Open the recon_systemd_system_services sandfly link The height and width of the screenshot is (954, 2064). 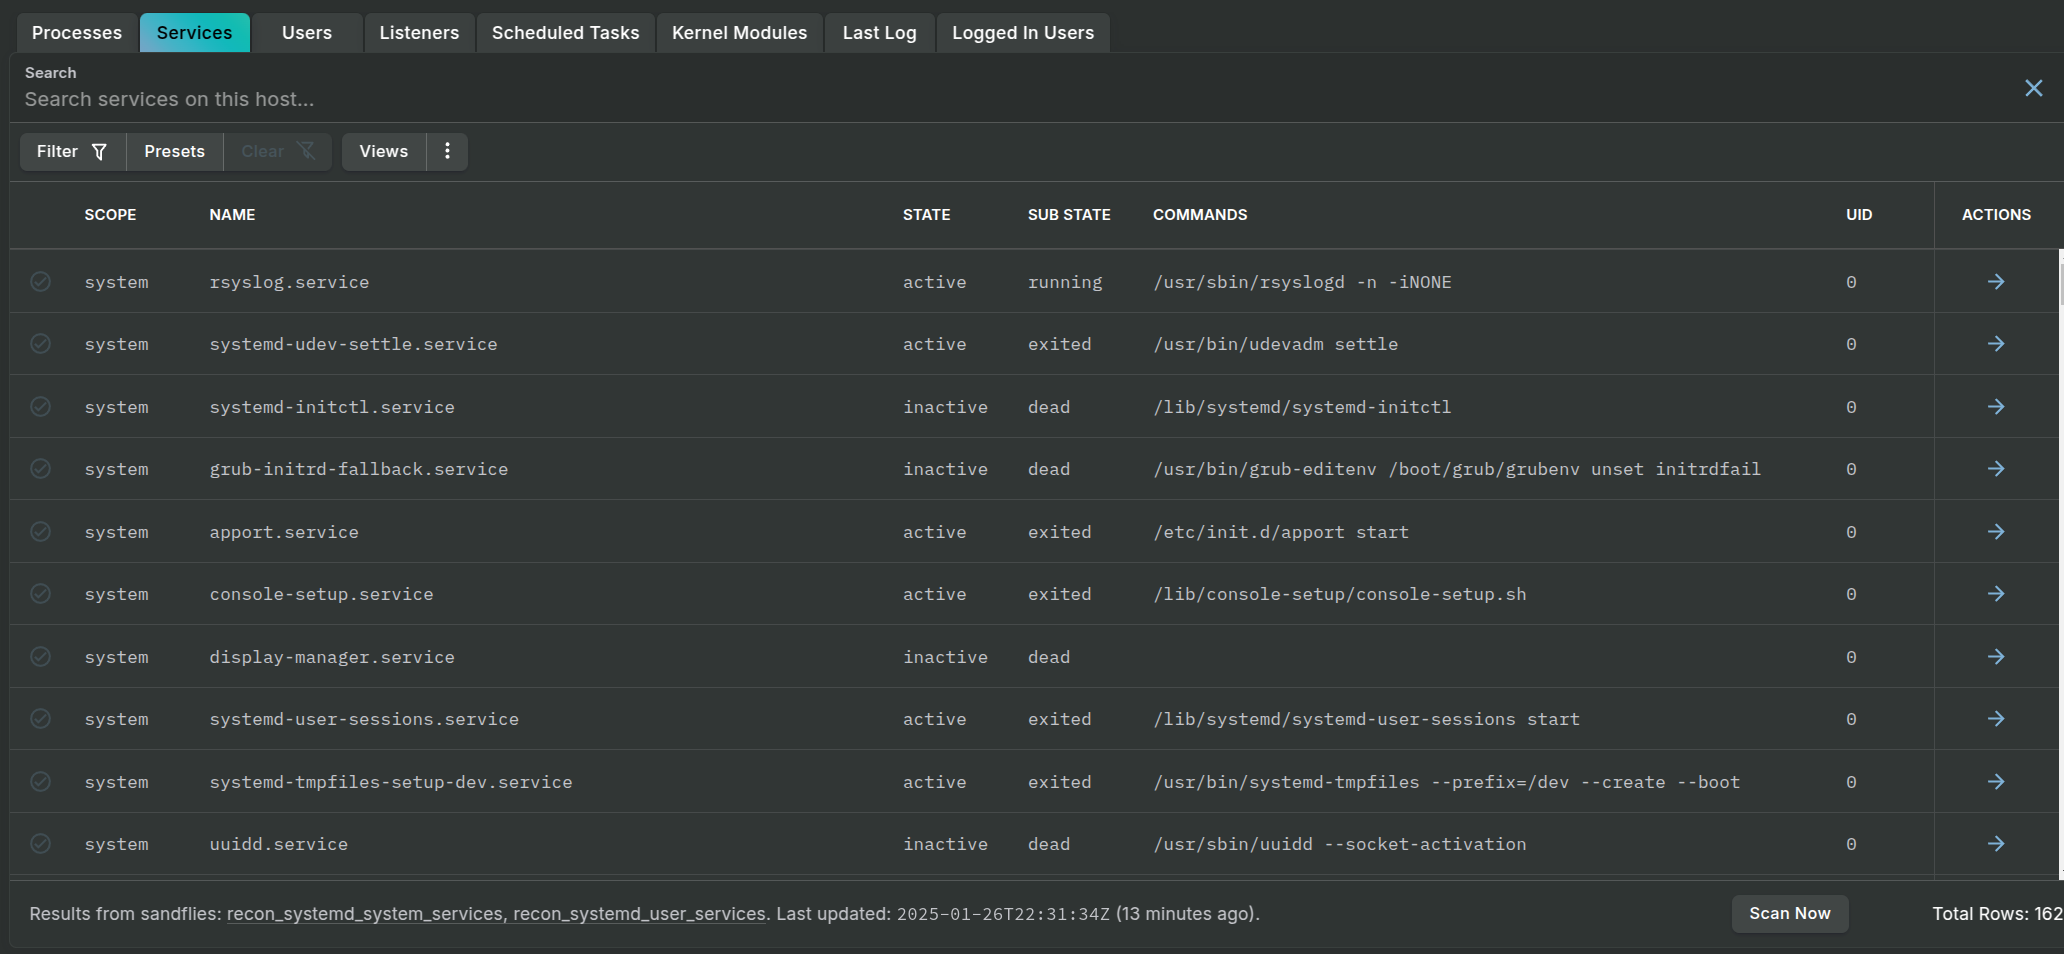365,914
